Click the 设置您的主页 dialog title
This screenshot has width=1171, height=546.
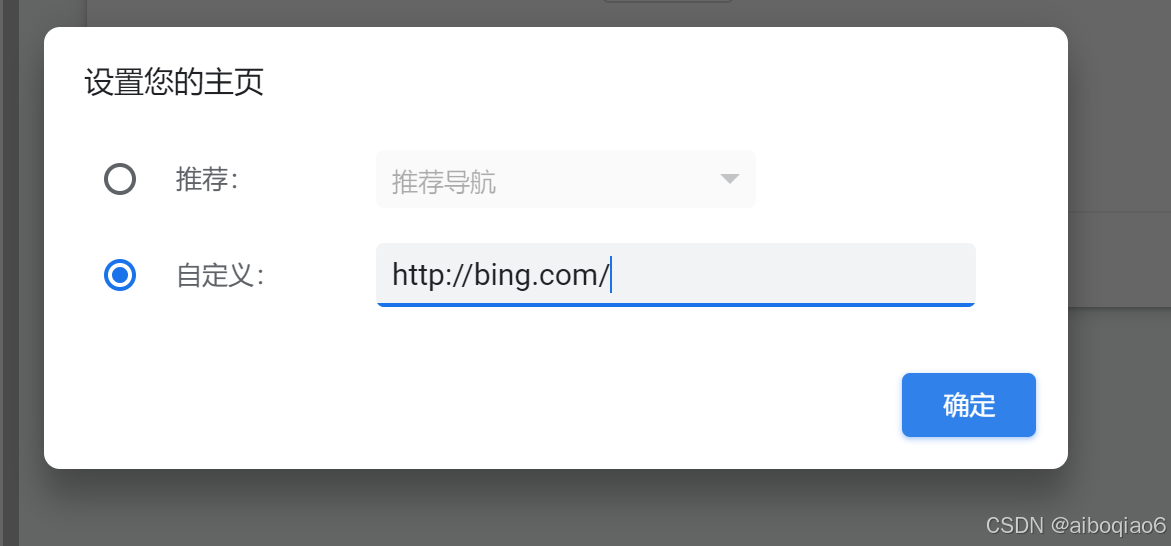pos(174,83)
